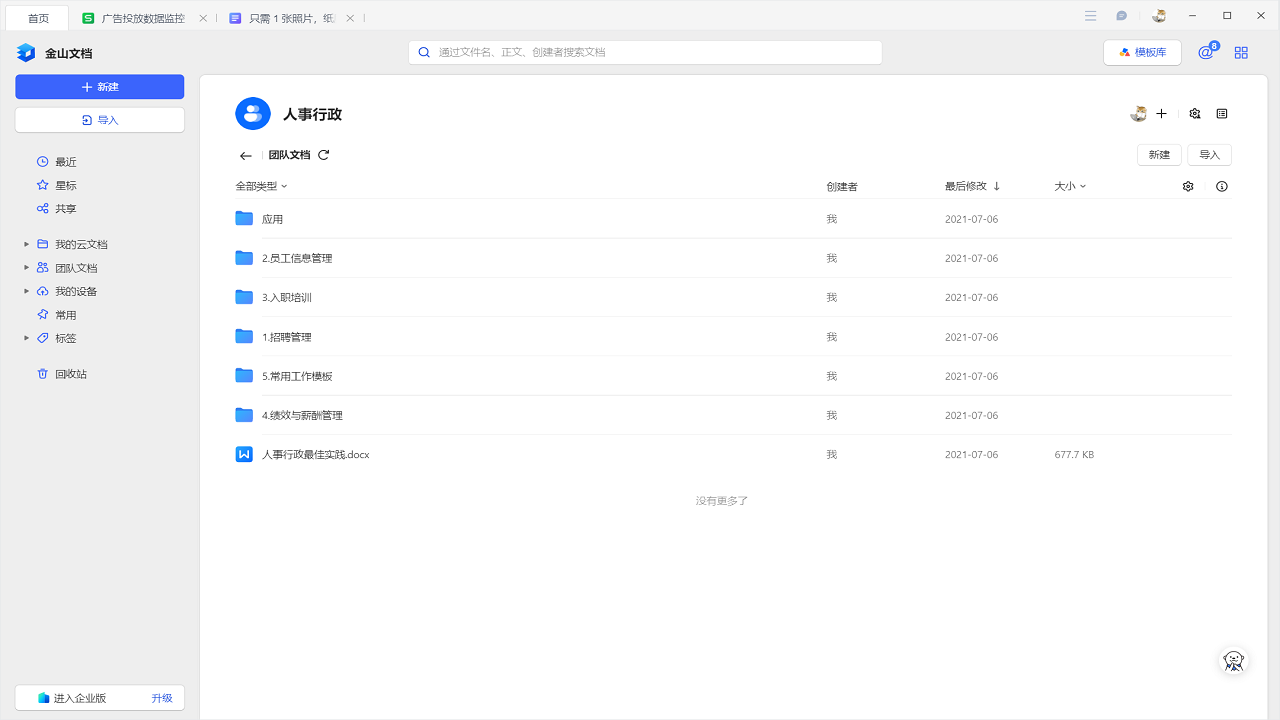
Task: Click the add member plus icon beside avatars
Action: [1161, 113]
